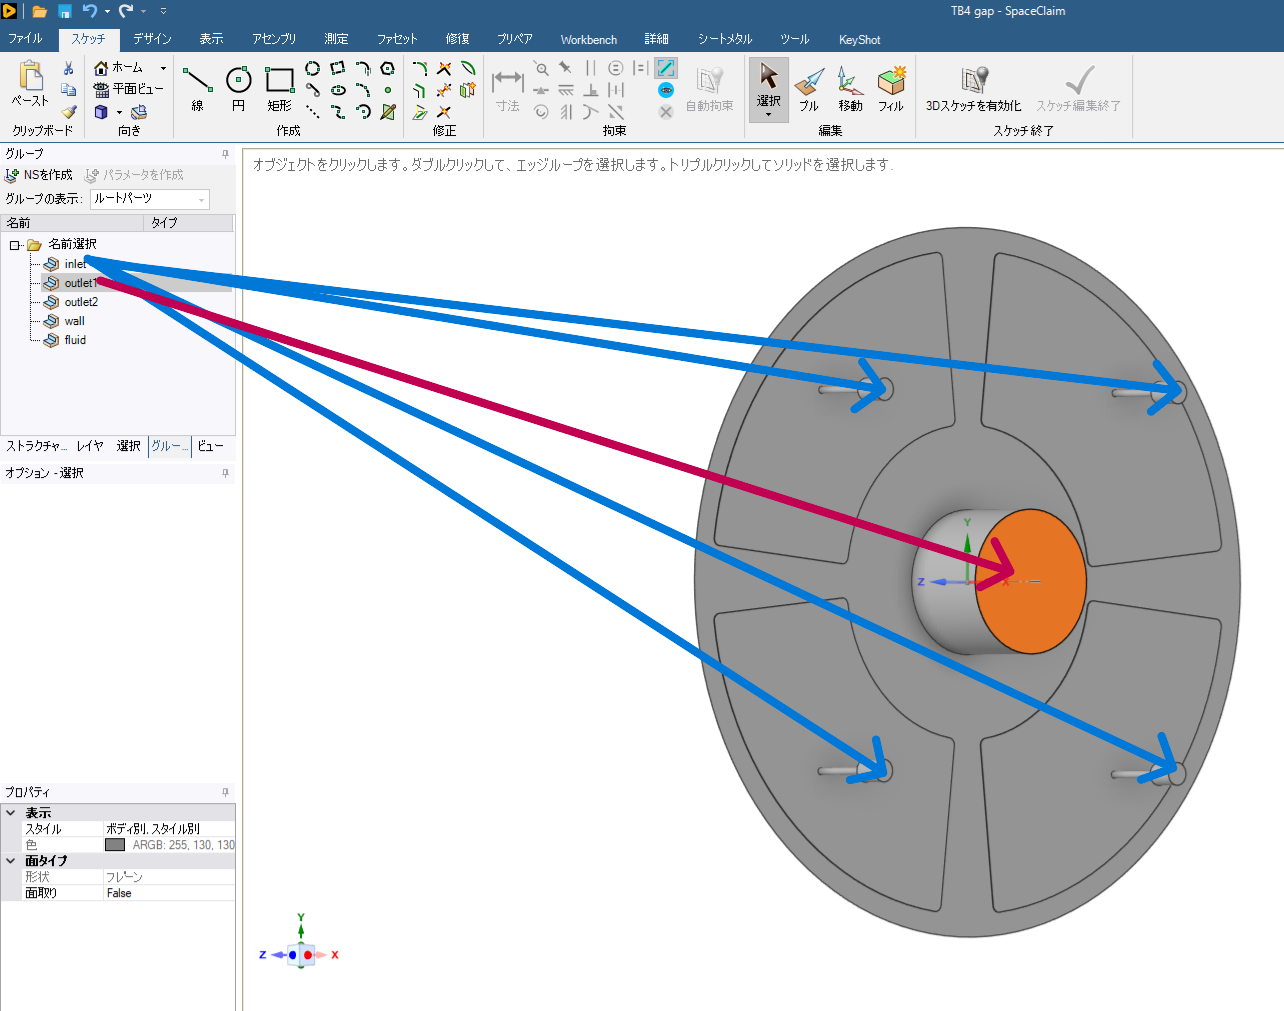The width and height of the screenshot is (1284, 1011).
Task: Toggle pin on the プロパティ panel
Action: click(225, 792)
